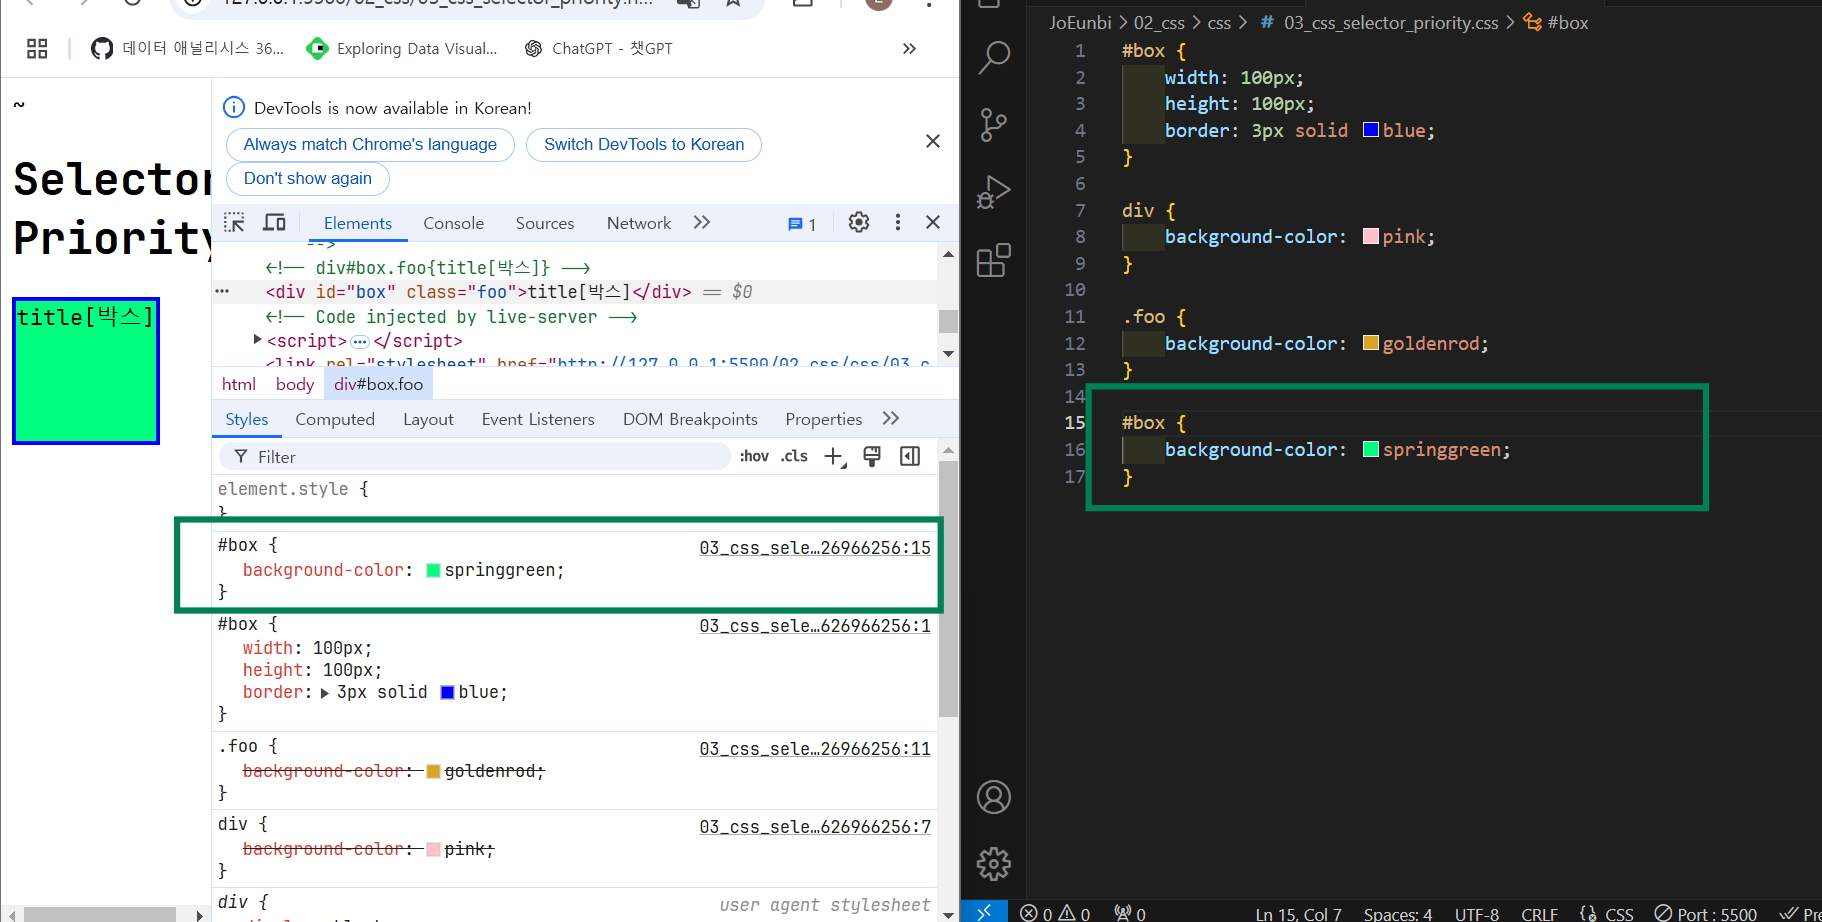
Task: Open source link for div pink rule
Action: tap(815, 826)
